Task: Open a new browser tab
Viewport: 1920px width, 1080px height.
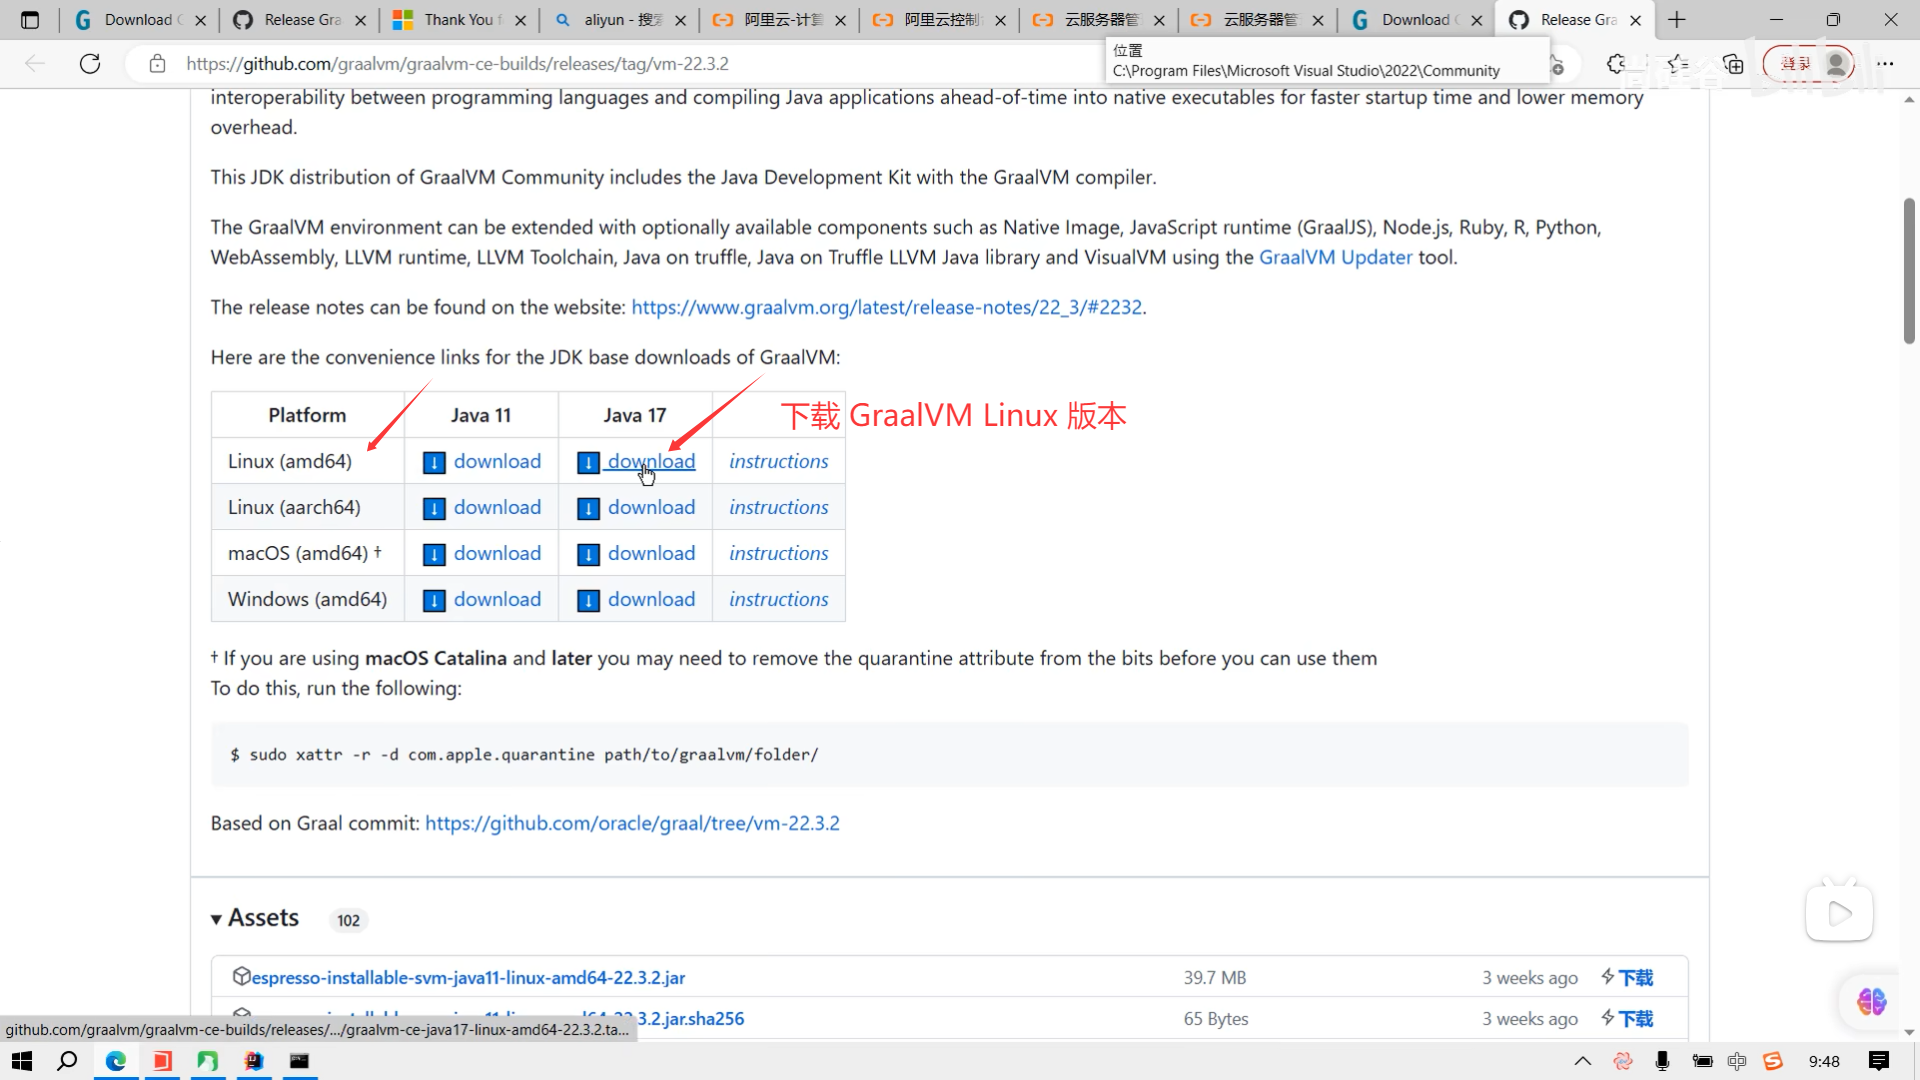Action: (x=1677, y=20)
